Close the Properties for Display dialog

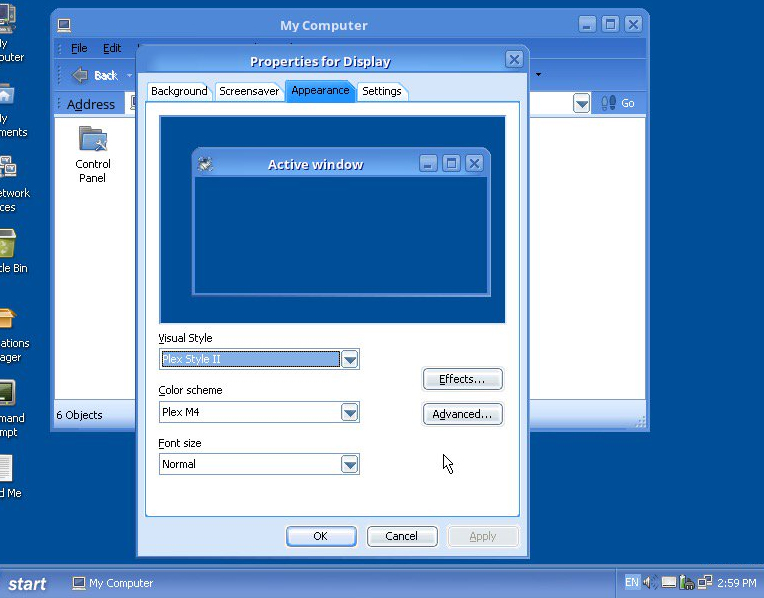pyautogui.click(x=514, y=60)
